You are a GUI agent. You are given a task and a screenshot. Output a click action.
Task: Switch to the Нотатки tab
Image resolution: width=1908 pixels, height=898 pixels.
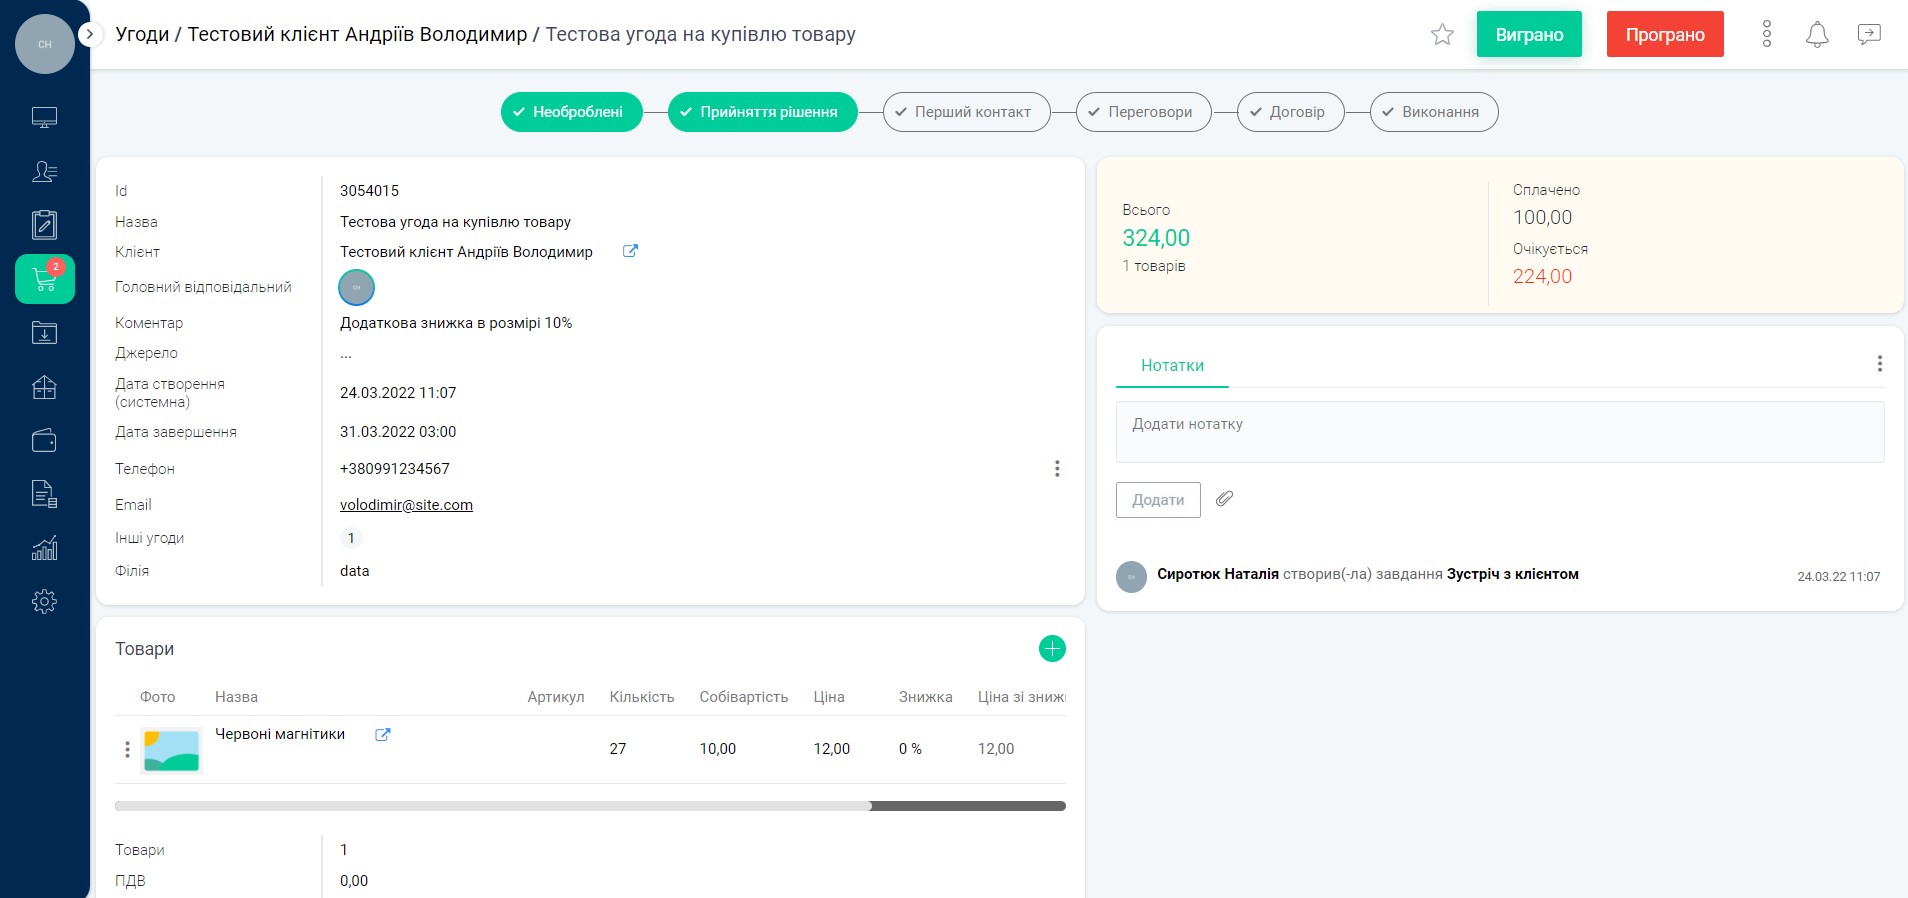click(1172, 366)
